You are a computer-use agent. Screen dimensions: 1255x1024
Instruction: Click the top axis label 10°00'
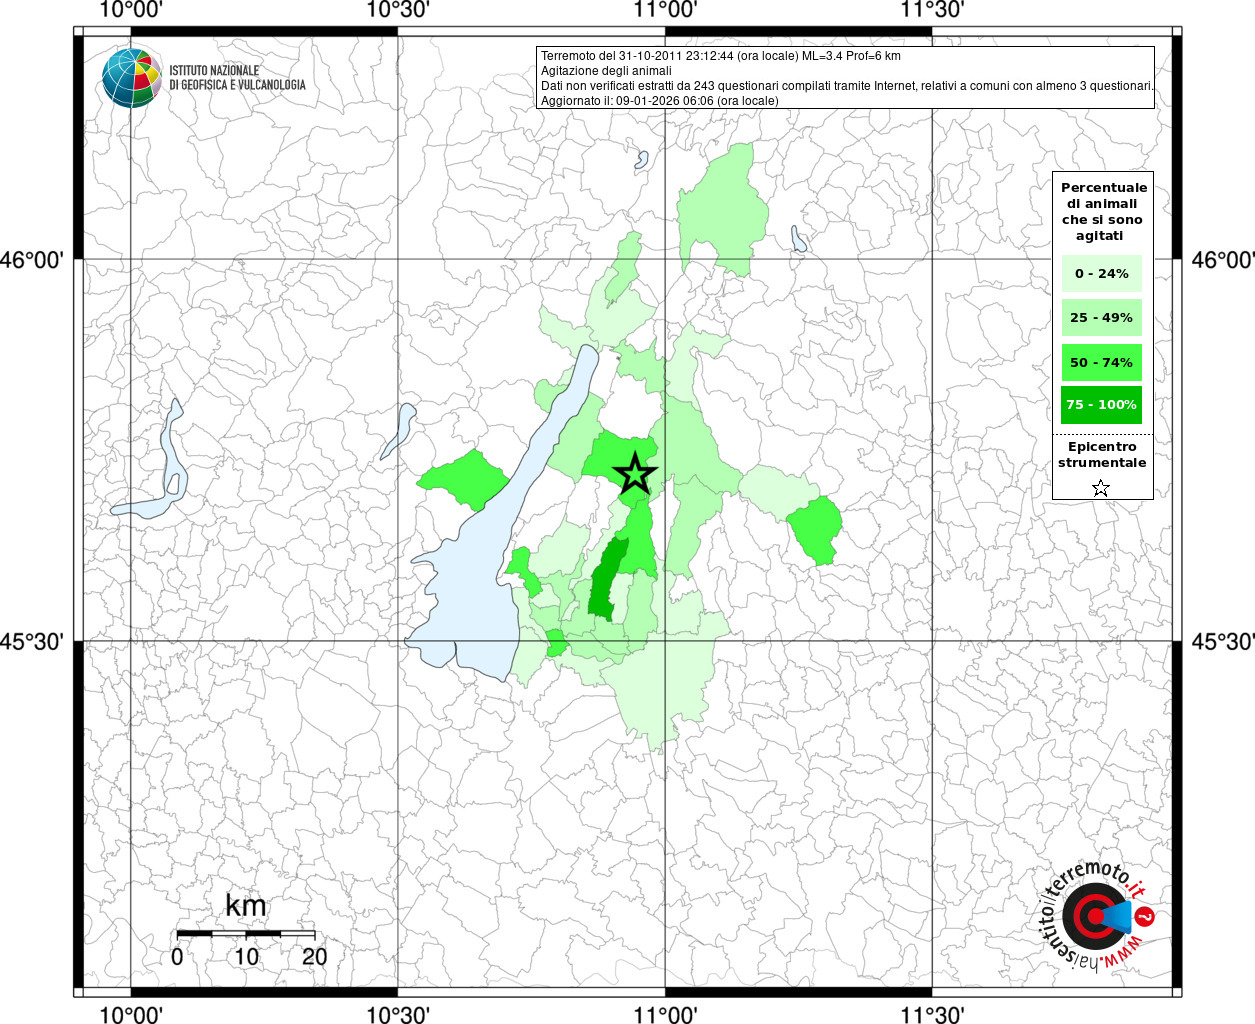click(132, 10)
